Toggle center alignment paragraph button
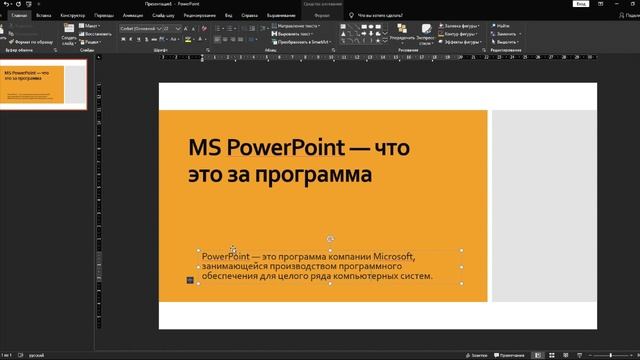The image size is (640, 360). tap(225, 40)
